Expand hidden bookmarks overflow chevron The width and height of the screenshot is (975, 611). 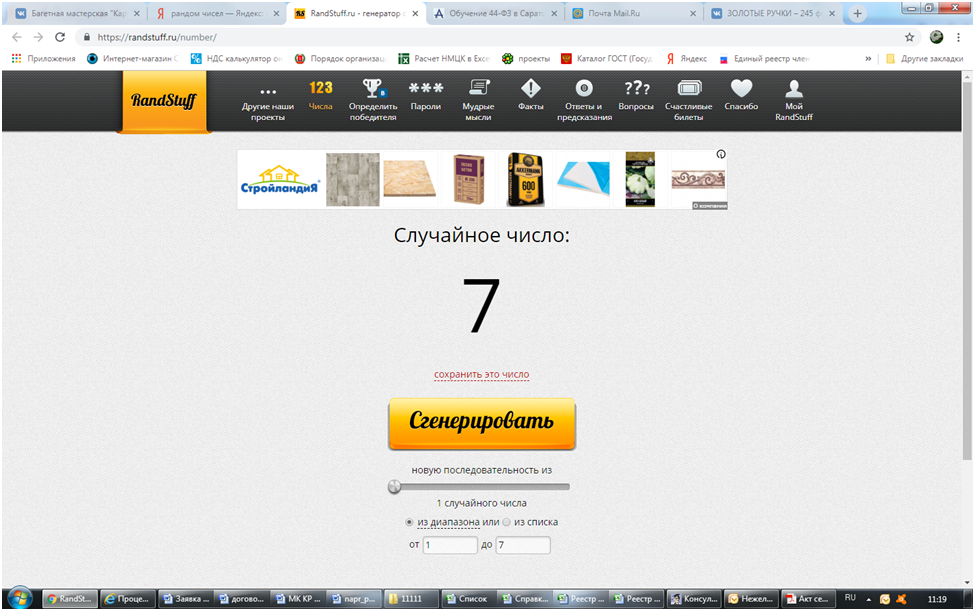click(868, 59)
